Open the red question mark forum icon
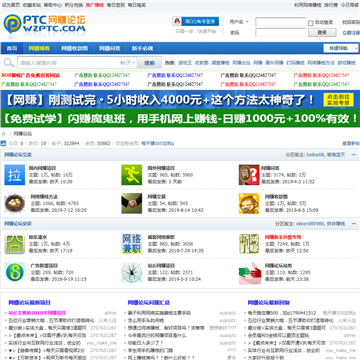 249,175
